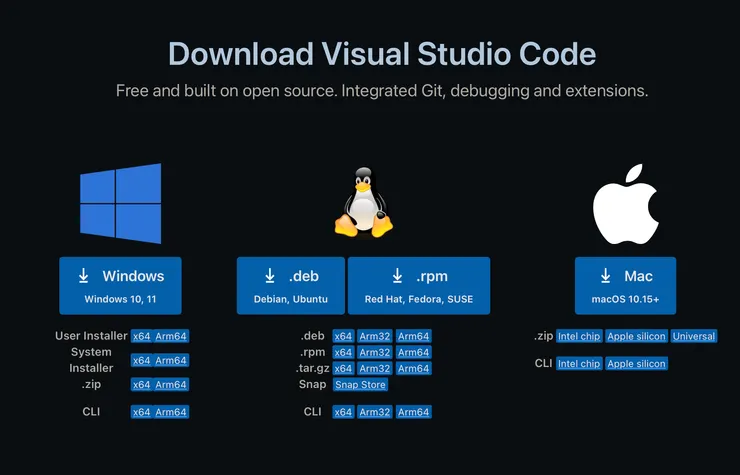Get Windows User Installer Arm64
This screenshot has width=740, height=475.
[171, 336]
